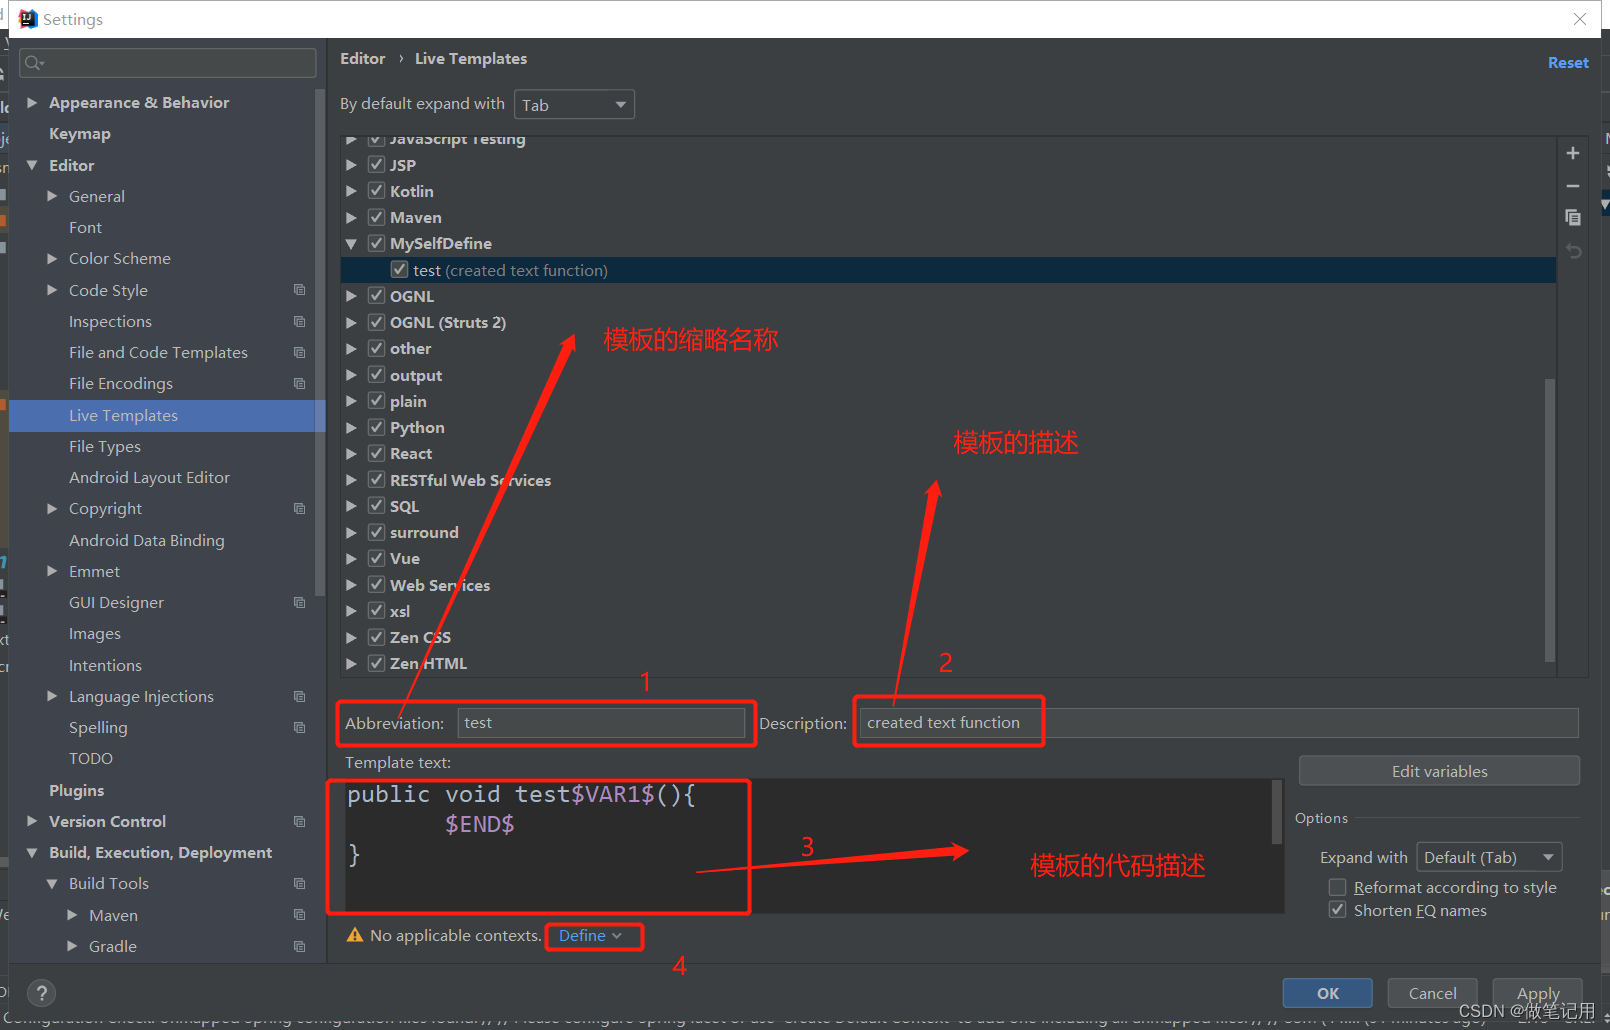1610x1030 pixels.
Task: Click the Cancel button
Action: tap(1432, 993)
